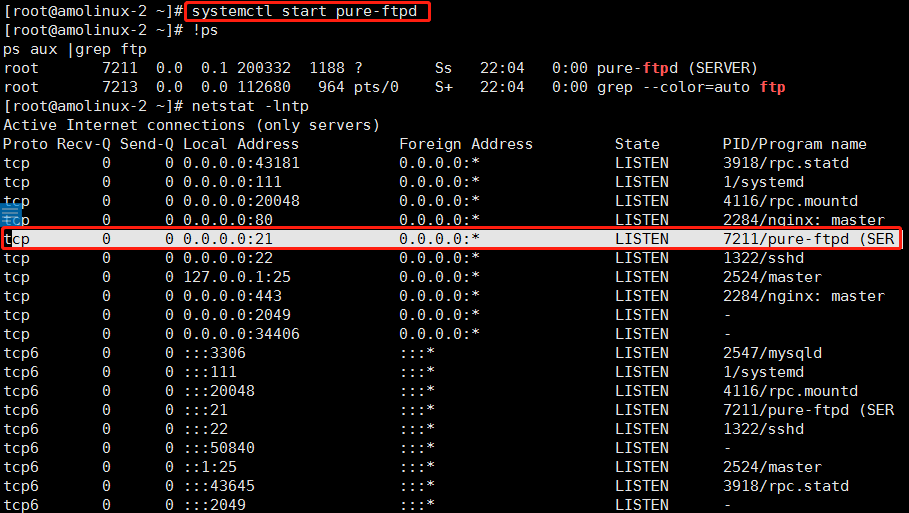
Task: Click '1322/sshd' in the 0.0.0.0:22 row
Action: pos(763,259)
